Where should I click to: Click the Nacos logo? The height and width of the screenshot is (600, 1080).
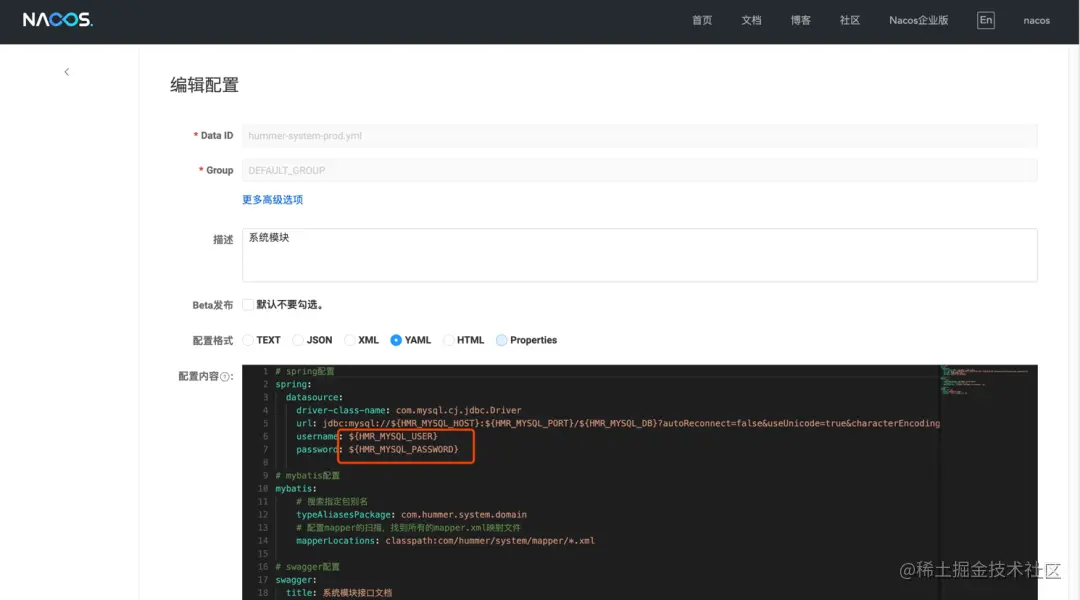click(x=58, y=20)
